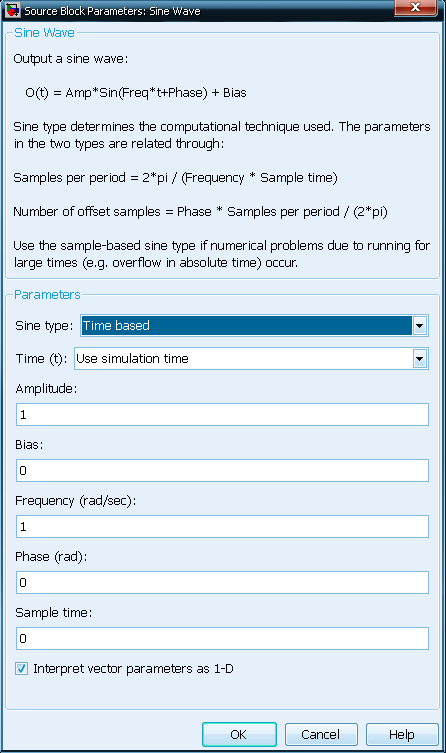Image resolution: width=446 pixels, height=753 pixels.
Task: Click the Phase (rad) input box
Action: 222,583
